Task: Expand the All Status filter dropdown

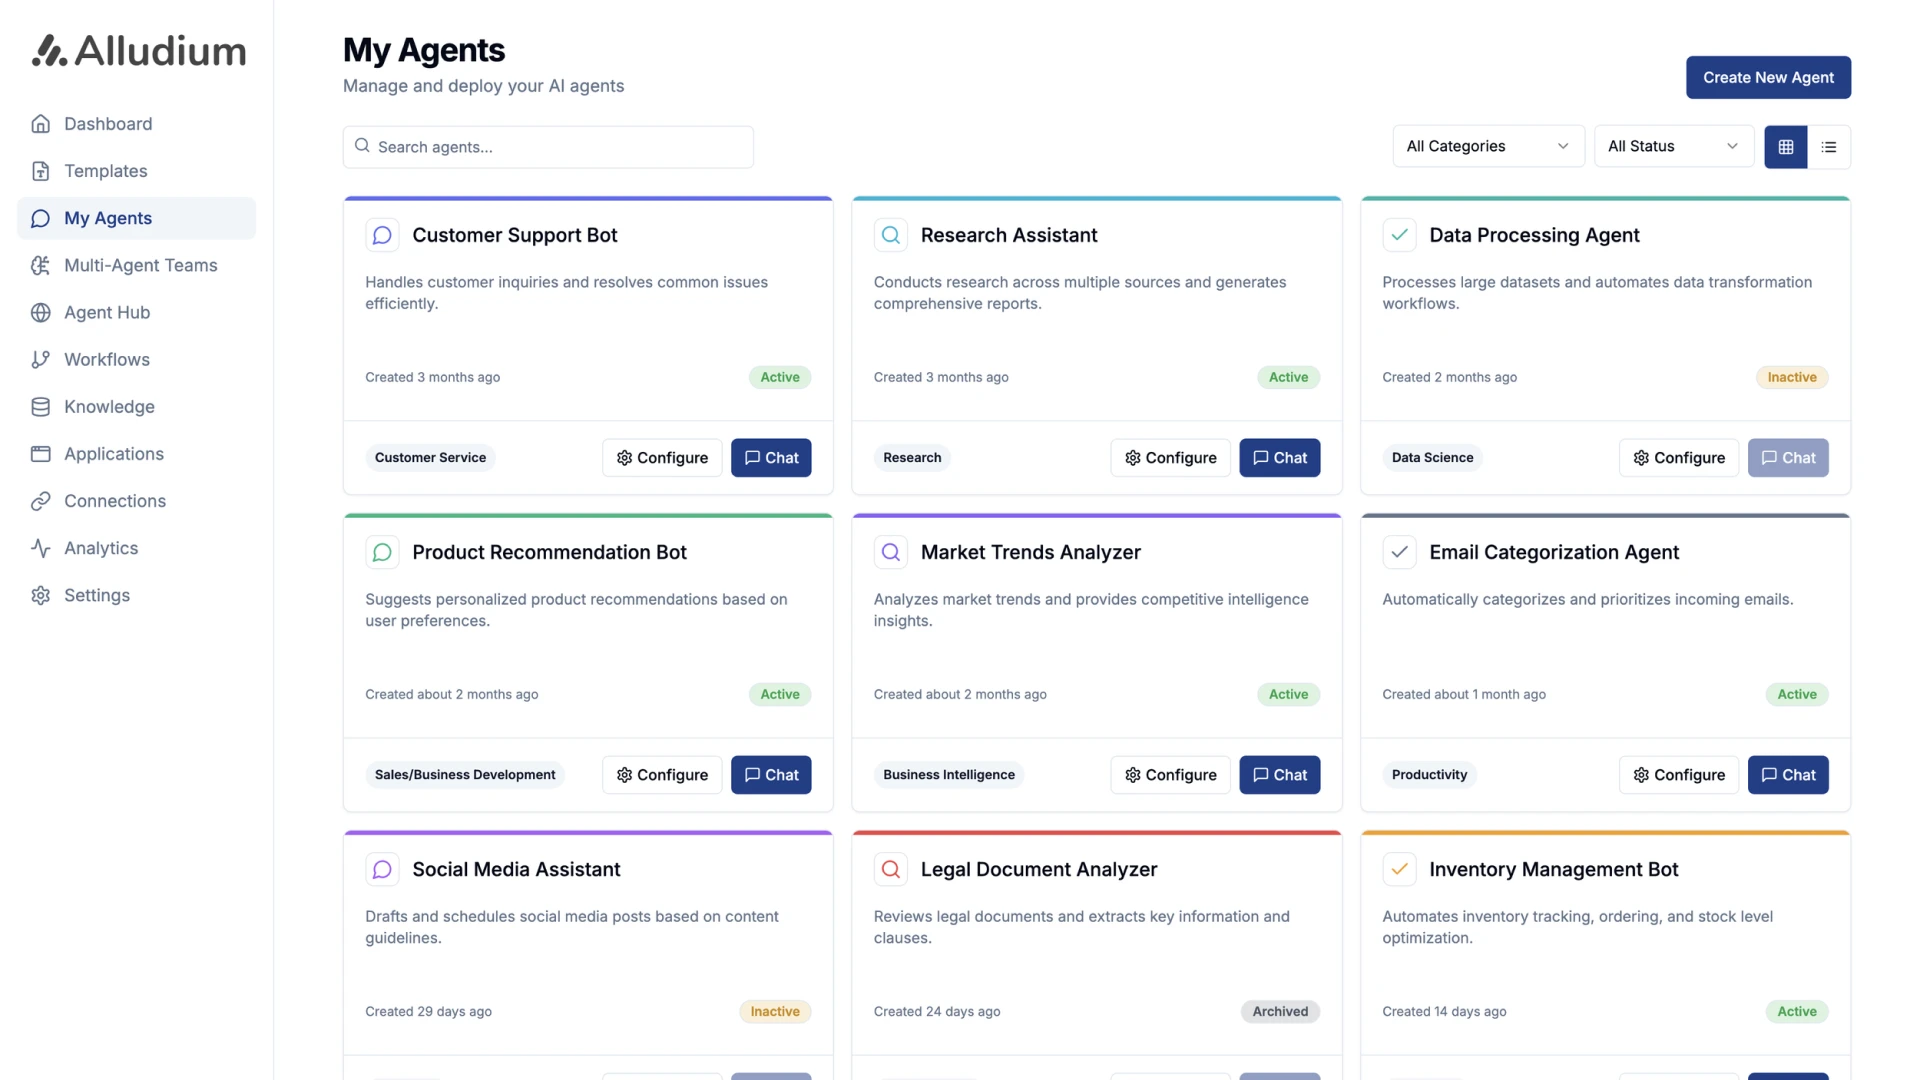Action: [1673, 146]
